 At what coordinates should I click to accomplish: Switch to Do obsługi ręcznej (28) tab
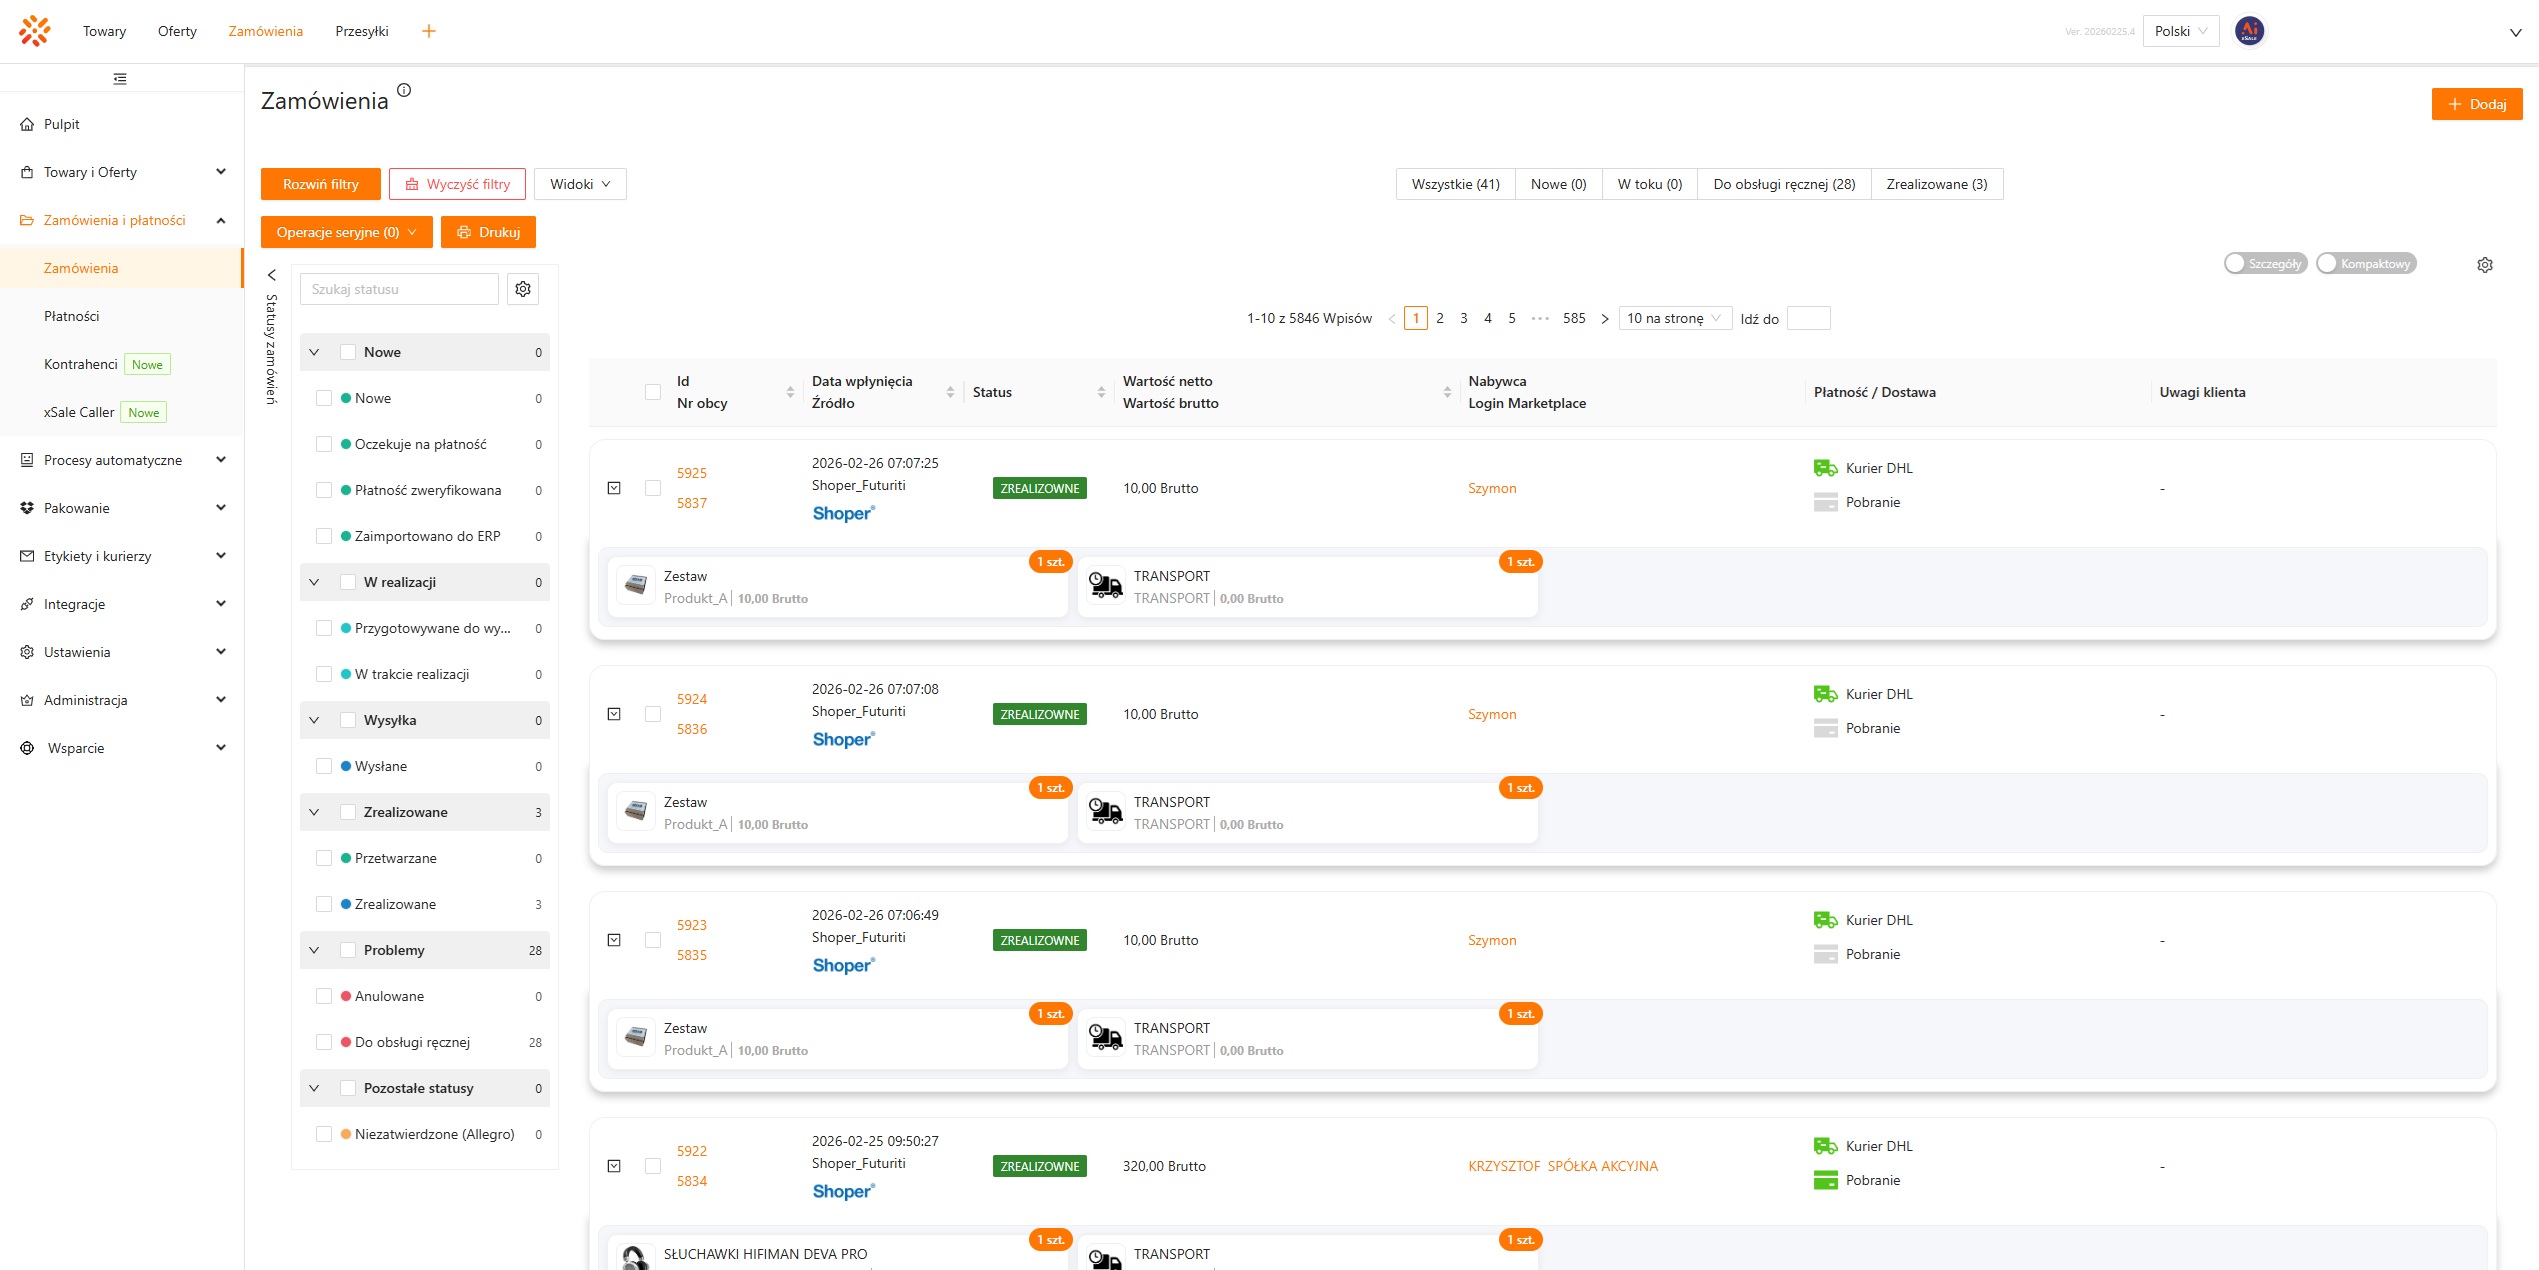1783,184
